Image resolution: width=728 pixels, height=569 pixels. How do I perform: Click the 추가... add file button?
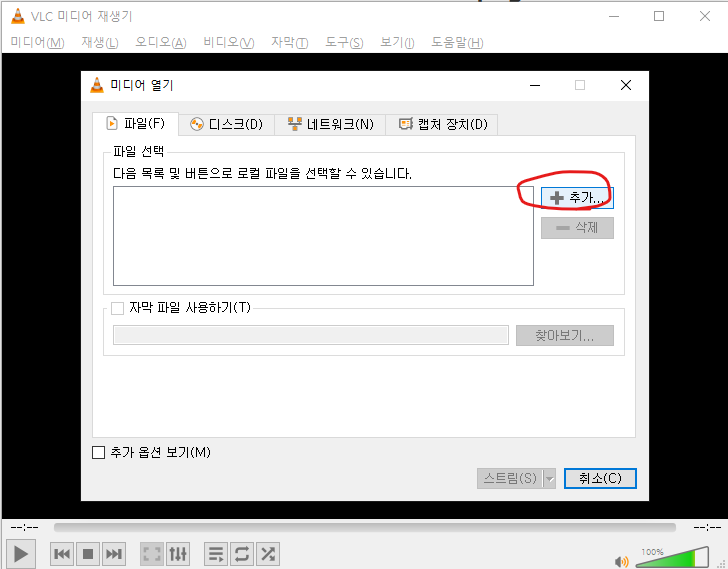tap(577, 198)
